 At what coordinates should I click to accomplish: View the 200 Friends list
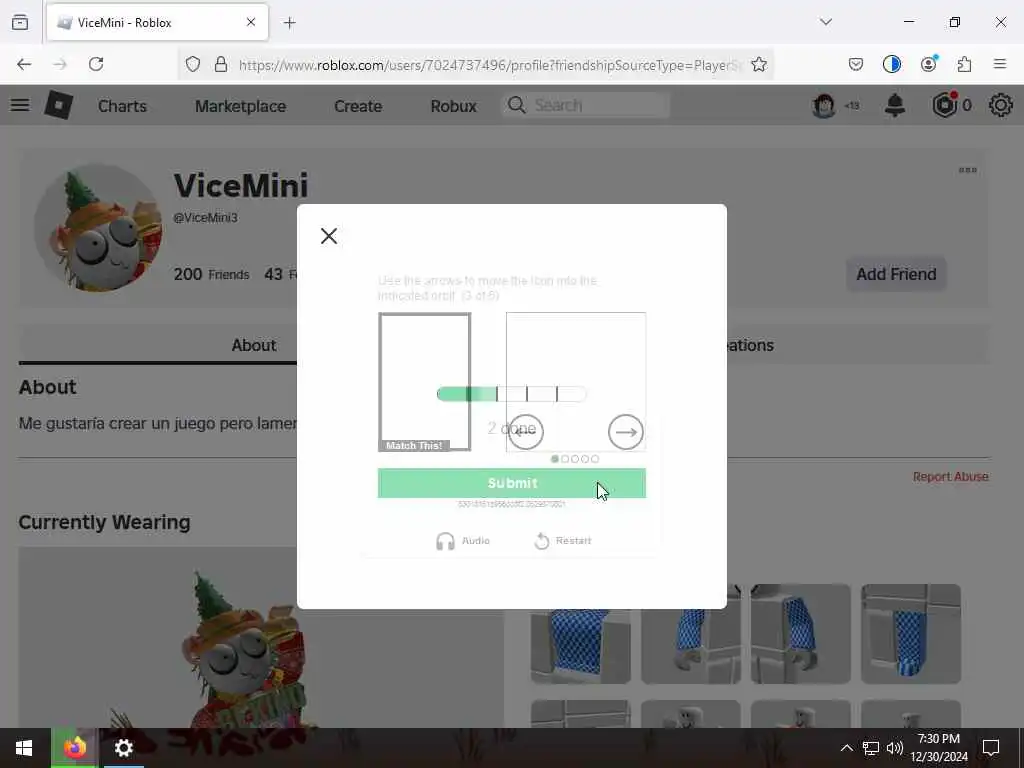pyautogui.click(x=212, y=274)
